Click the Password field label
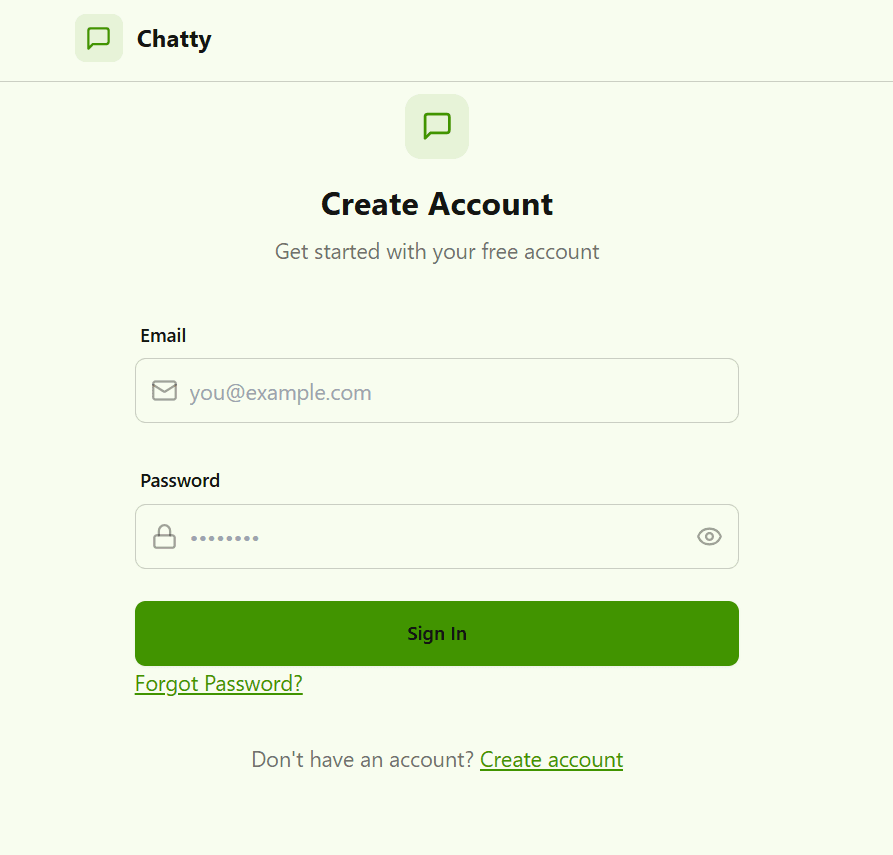Viewport: 893px width, 855px height. point(180,481)
